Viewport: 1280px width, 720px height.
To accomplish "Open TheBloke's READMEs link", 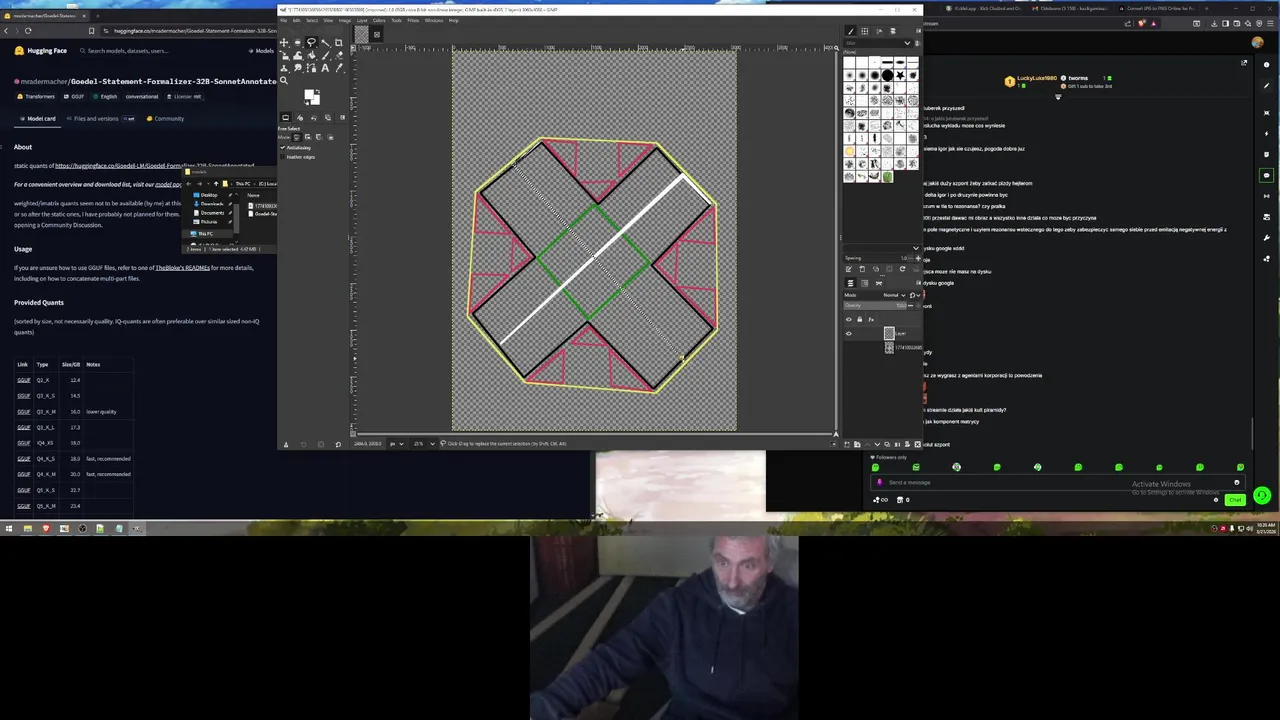I will (182, 268).
